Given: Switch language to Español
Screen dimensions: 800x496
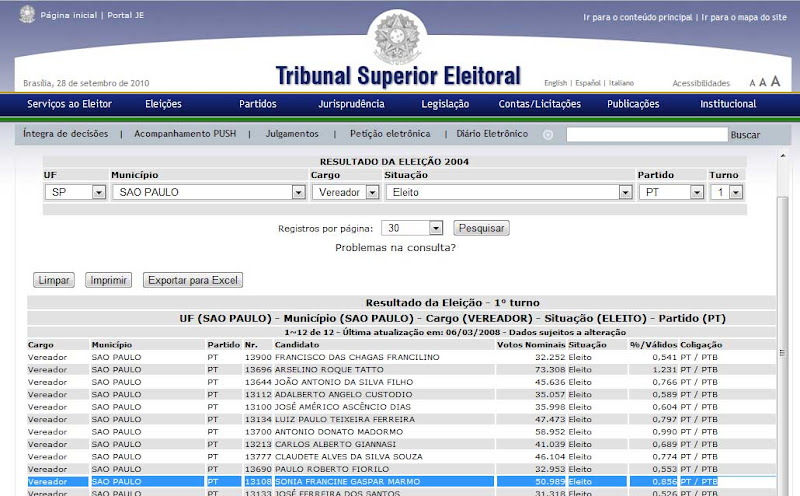Looking at the screenshot, I should point(588,83).
